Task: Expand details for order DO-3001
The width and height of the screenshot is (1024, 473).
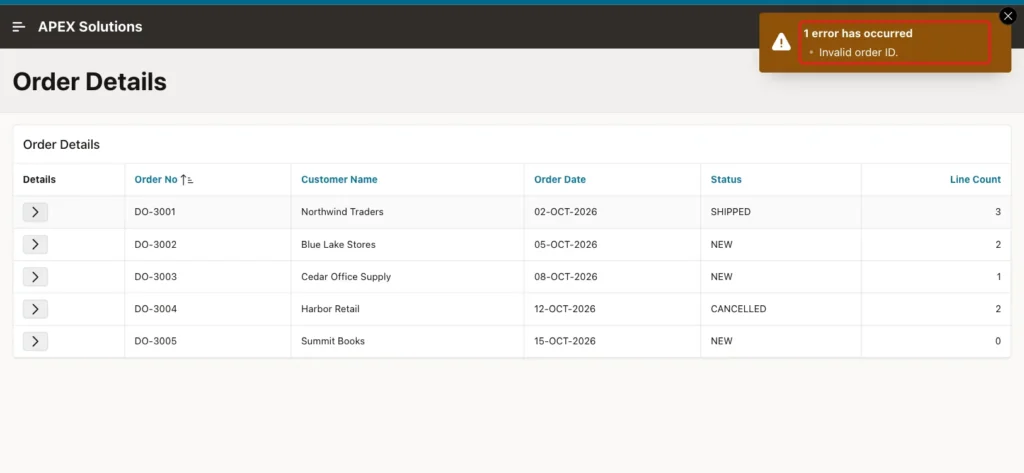Action: point(35,212)
